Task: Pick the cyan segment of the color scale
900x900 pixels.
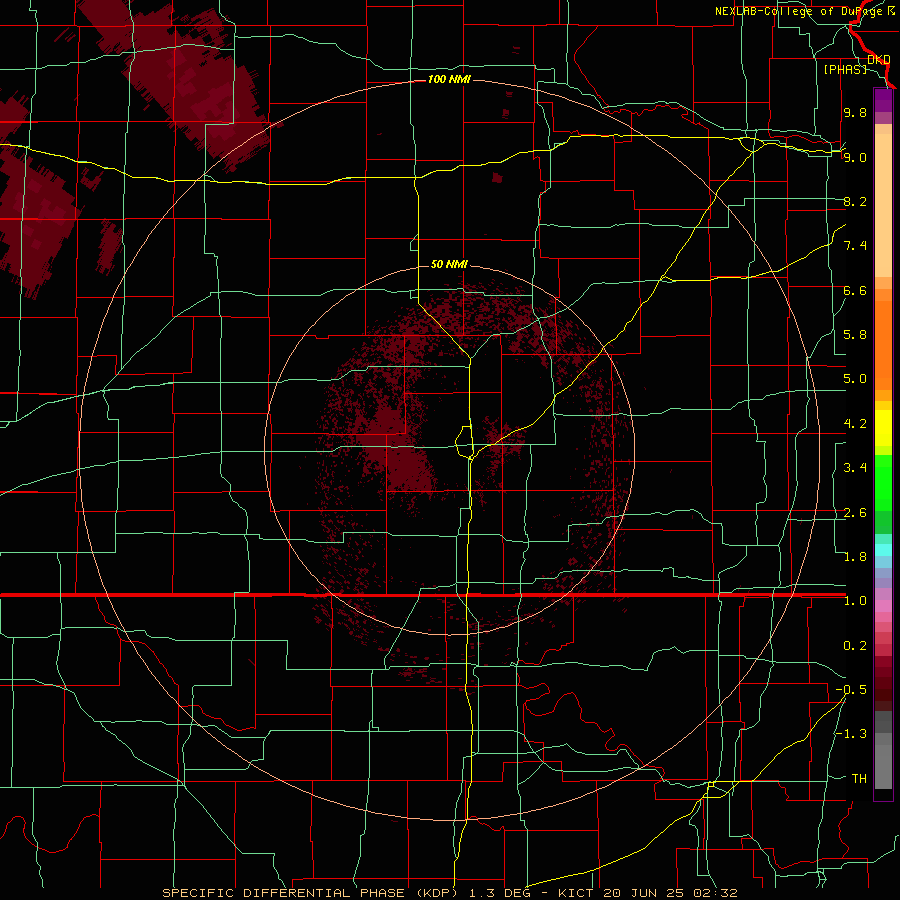Action: [883, 550]
